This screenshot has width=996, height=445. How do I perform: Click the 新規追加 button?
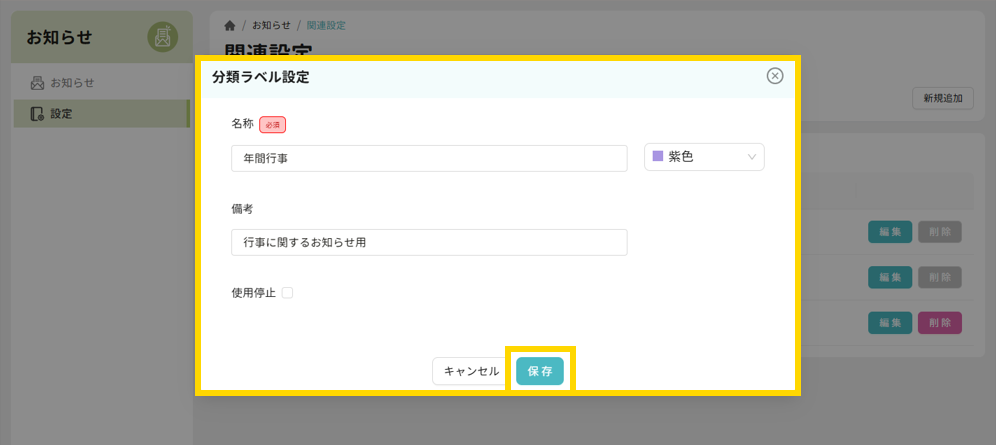click(x=942, y=99)
